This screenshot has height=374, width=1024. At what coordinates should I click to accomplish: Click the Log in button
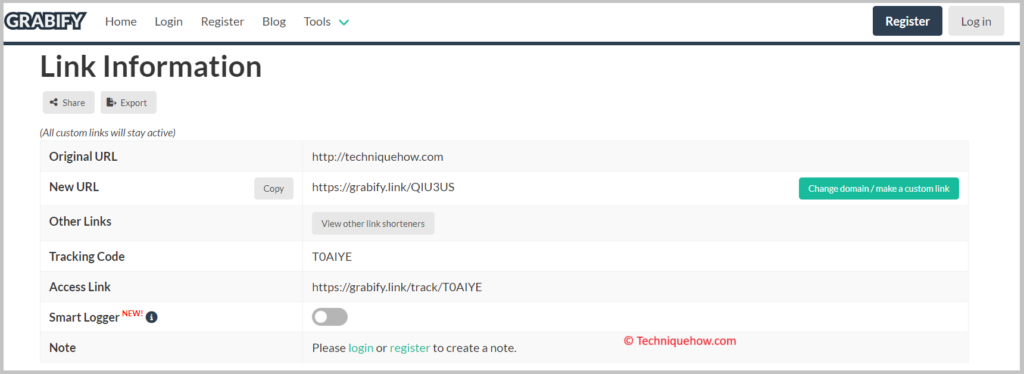click(976, 21)
